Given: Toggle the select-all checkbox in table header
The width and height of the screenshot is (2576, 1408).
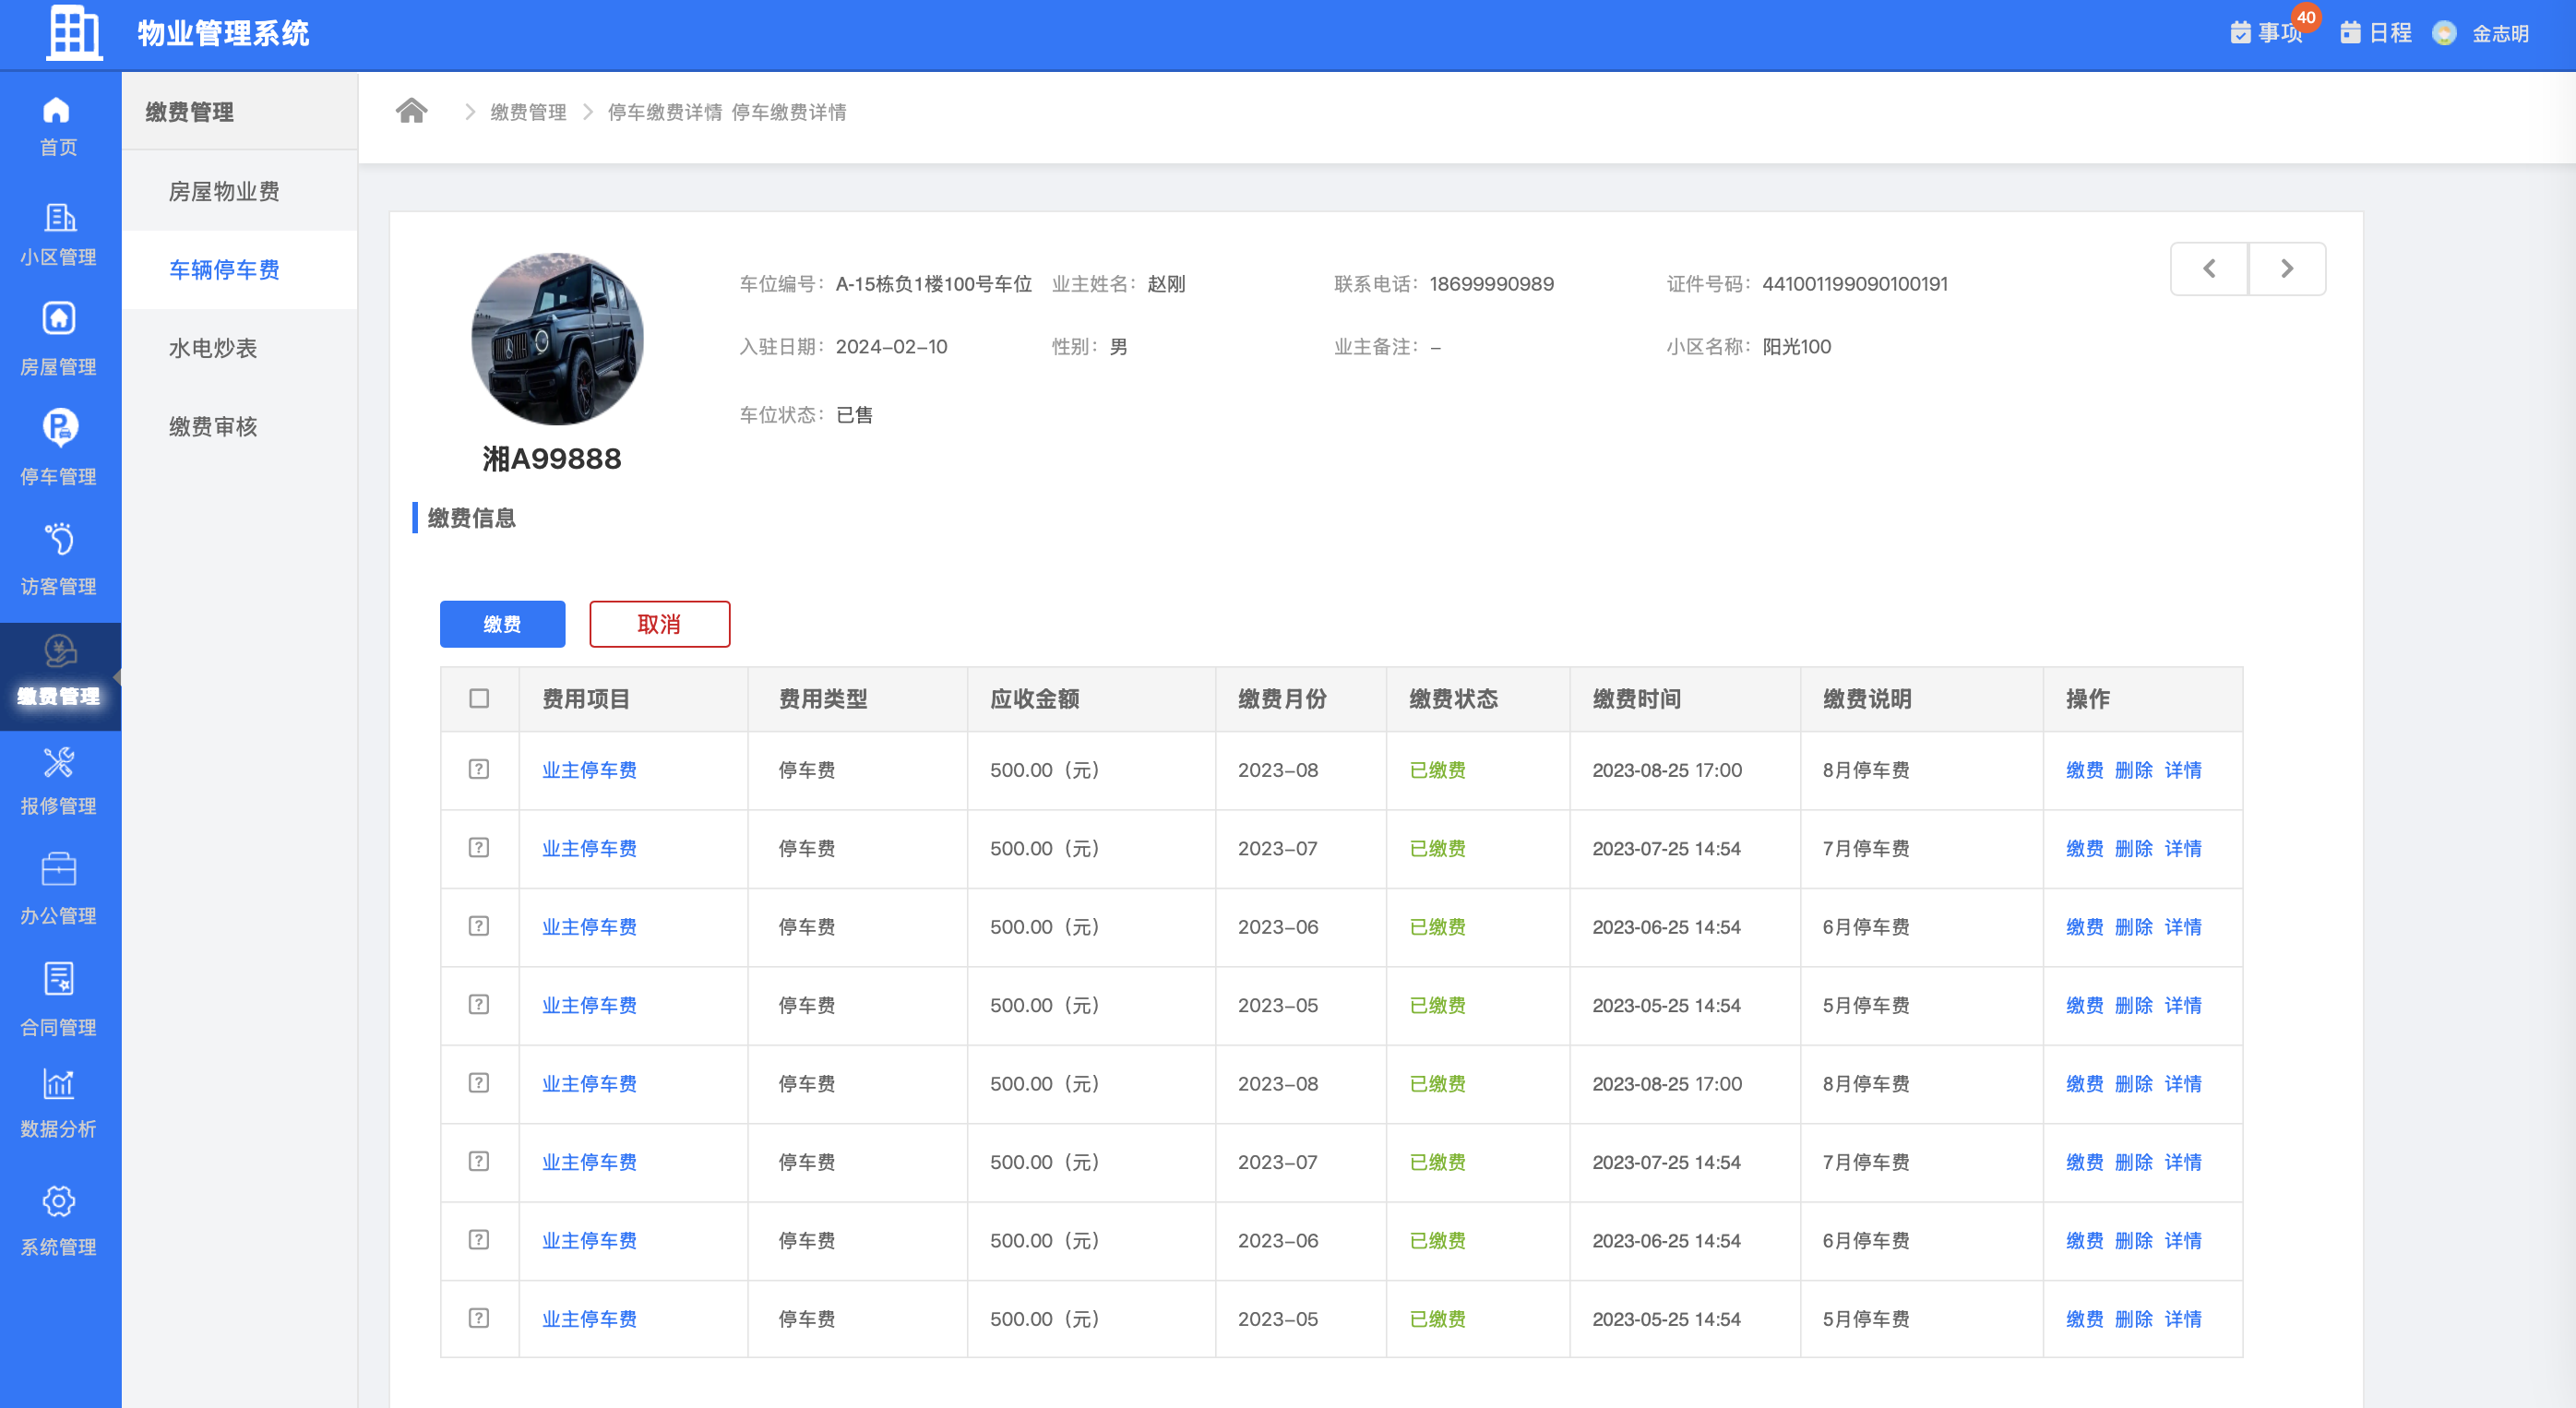Looking at the screenshot, I should coord(479,698).
